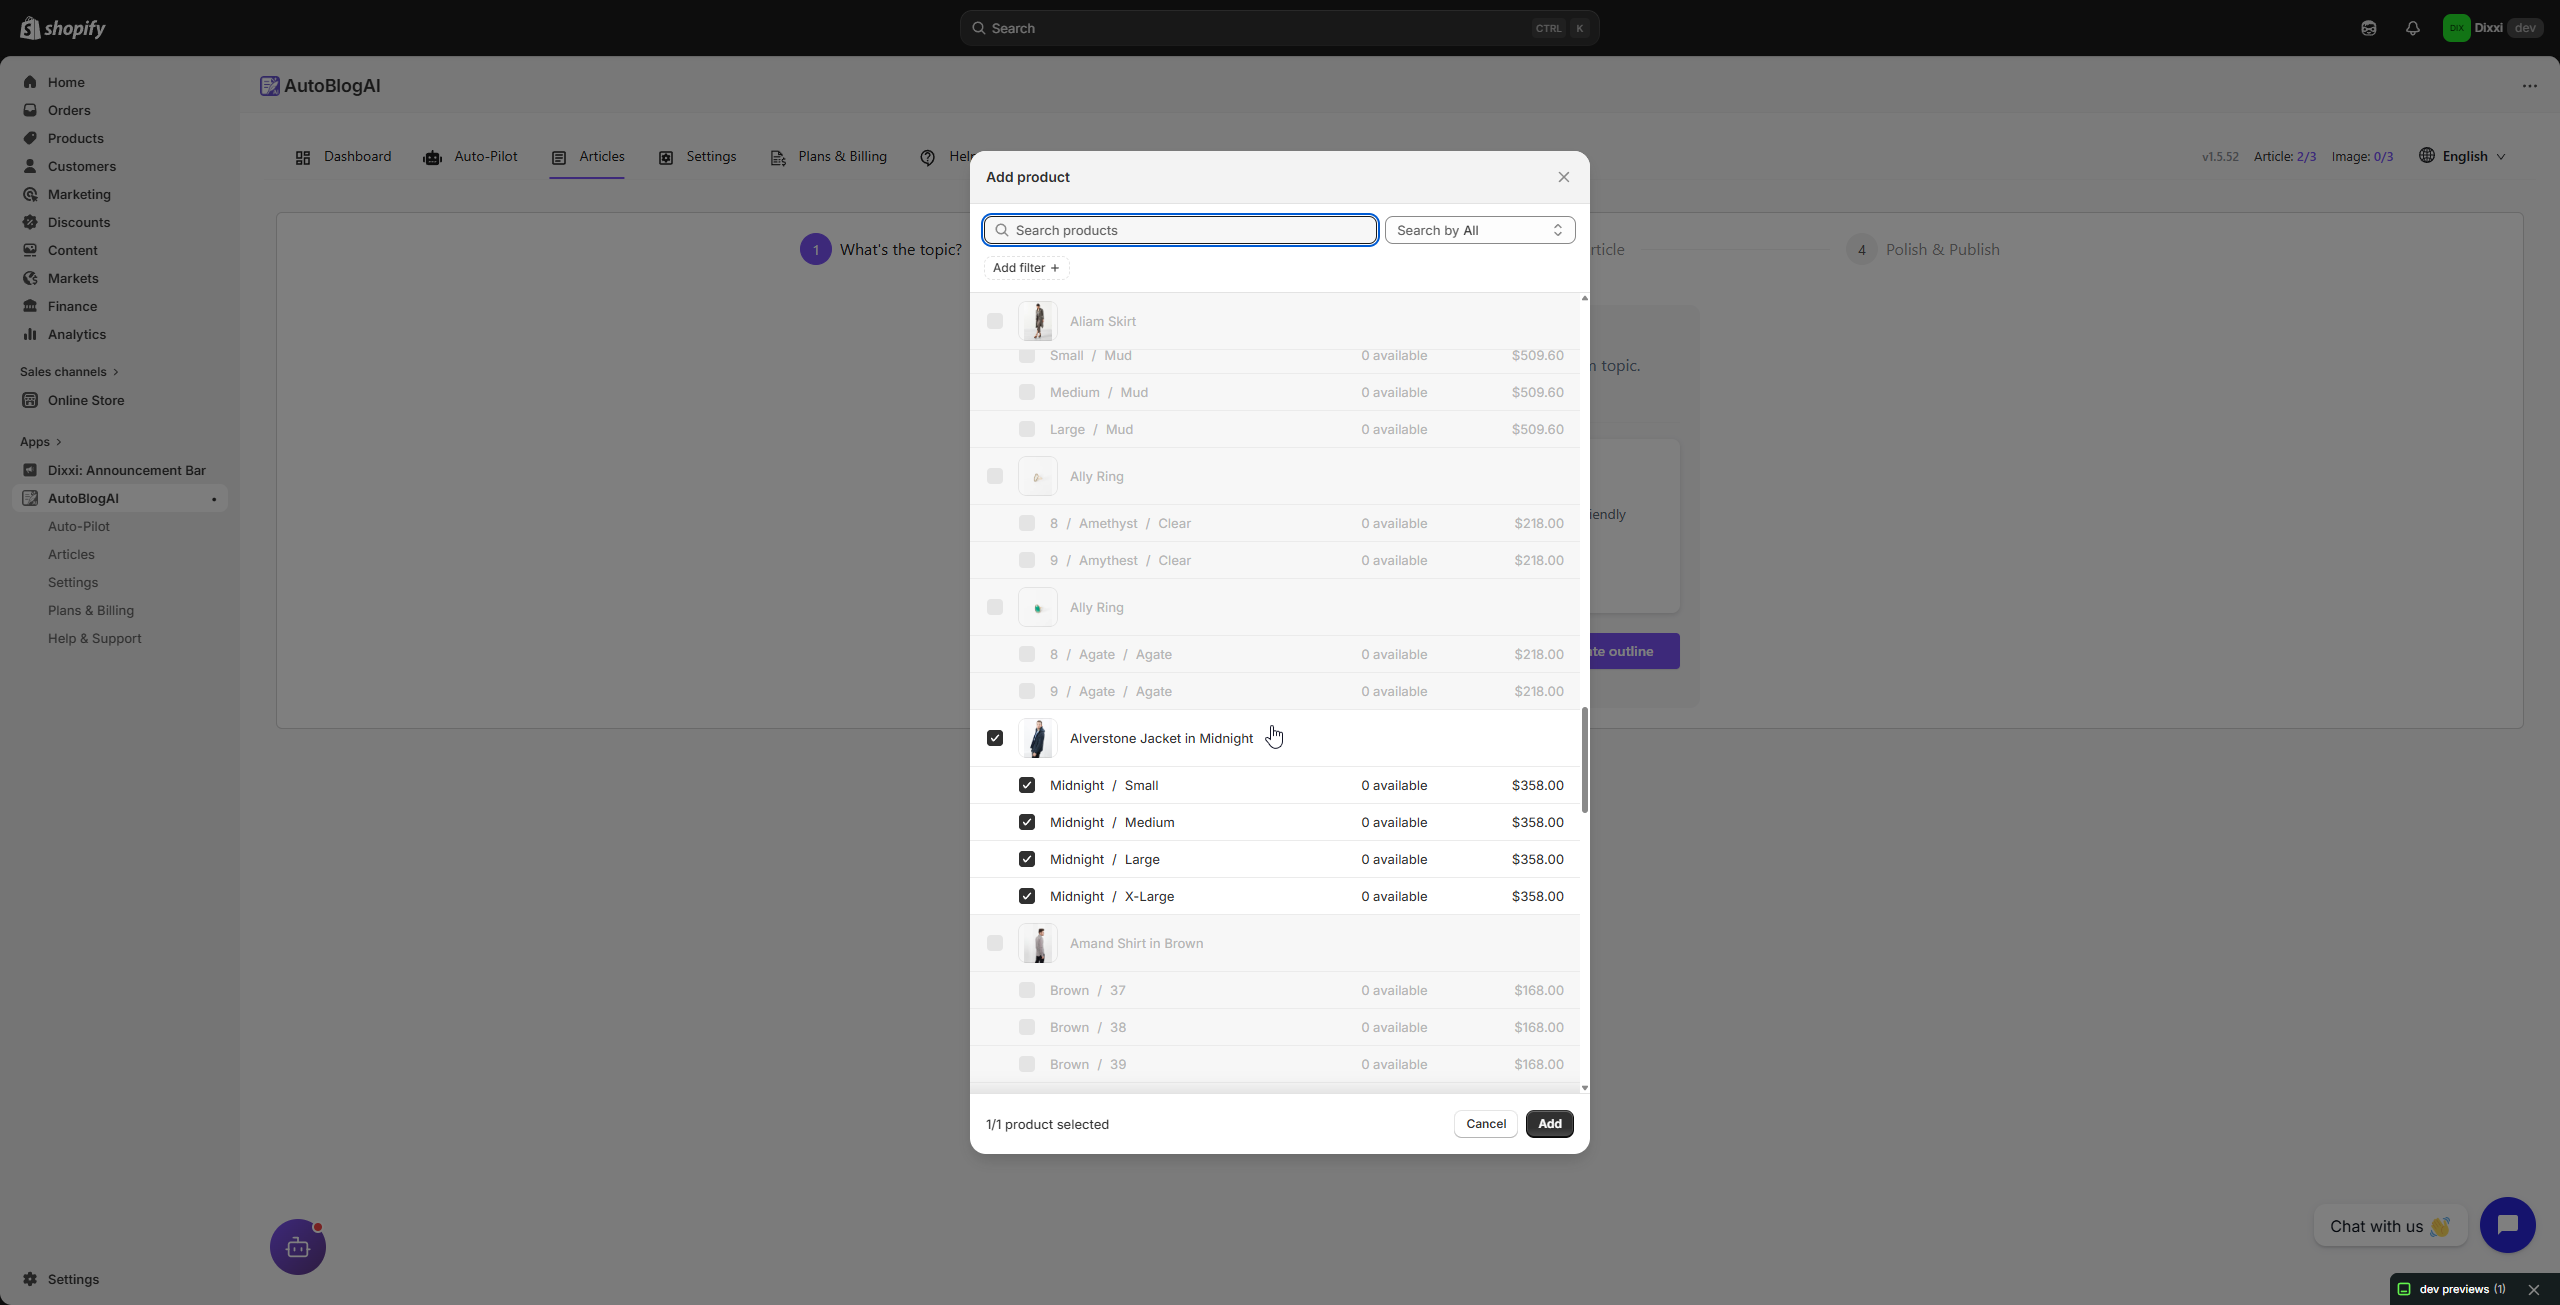Click the Marketing target icon

30,194
